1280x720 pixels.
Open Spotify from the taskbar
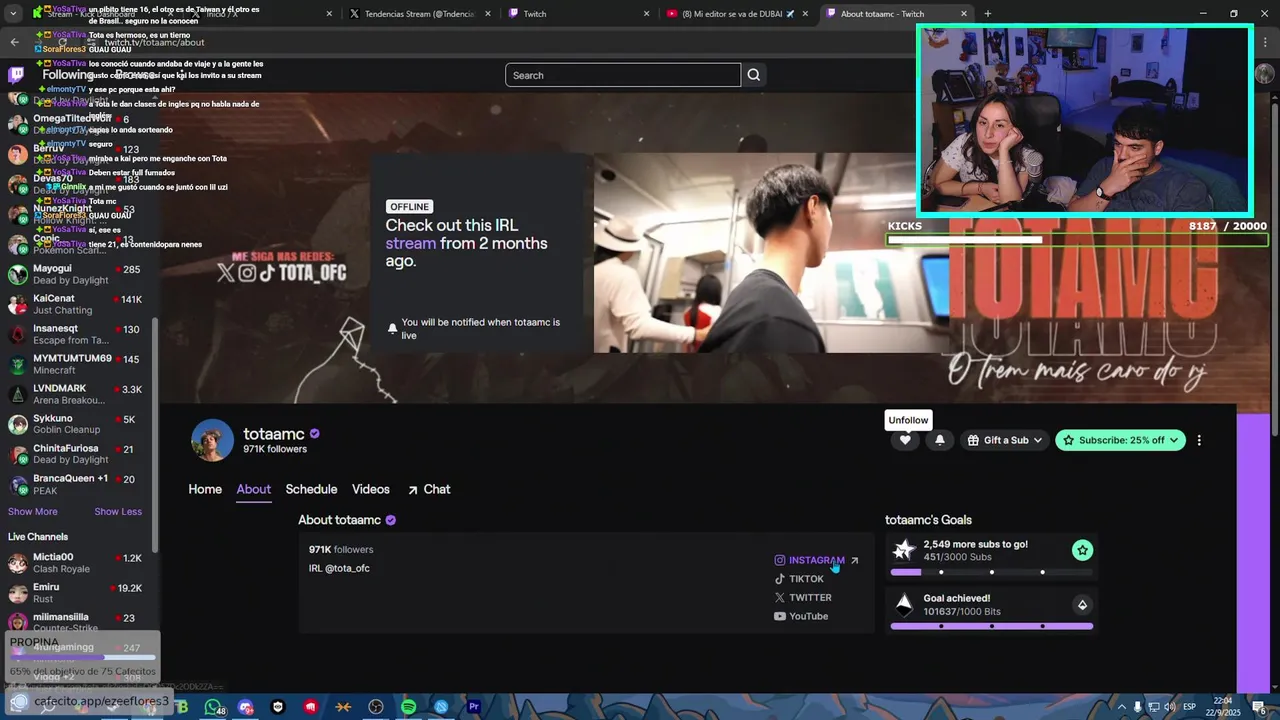[x=408, y=707]
